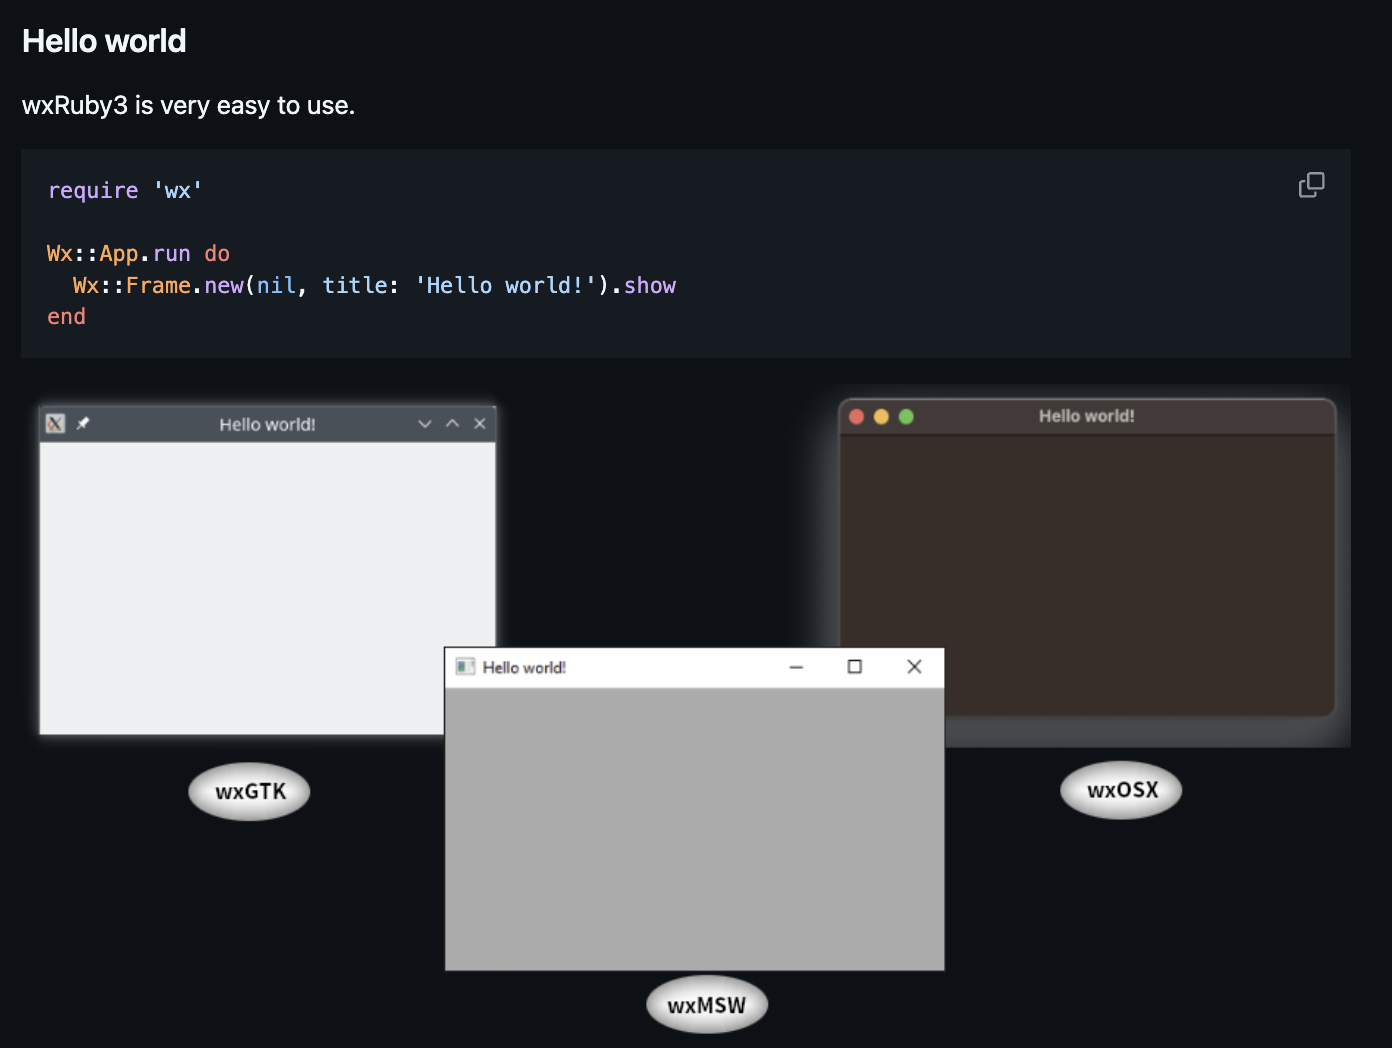
Task: Maximize the wxGTK window using up chevron
Action: pos(452,424)
